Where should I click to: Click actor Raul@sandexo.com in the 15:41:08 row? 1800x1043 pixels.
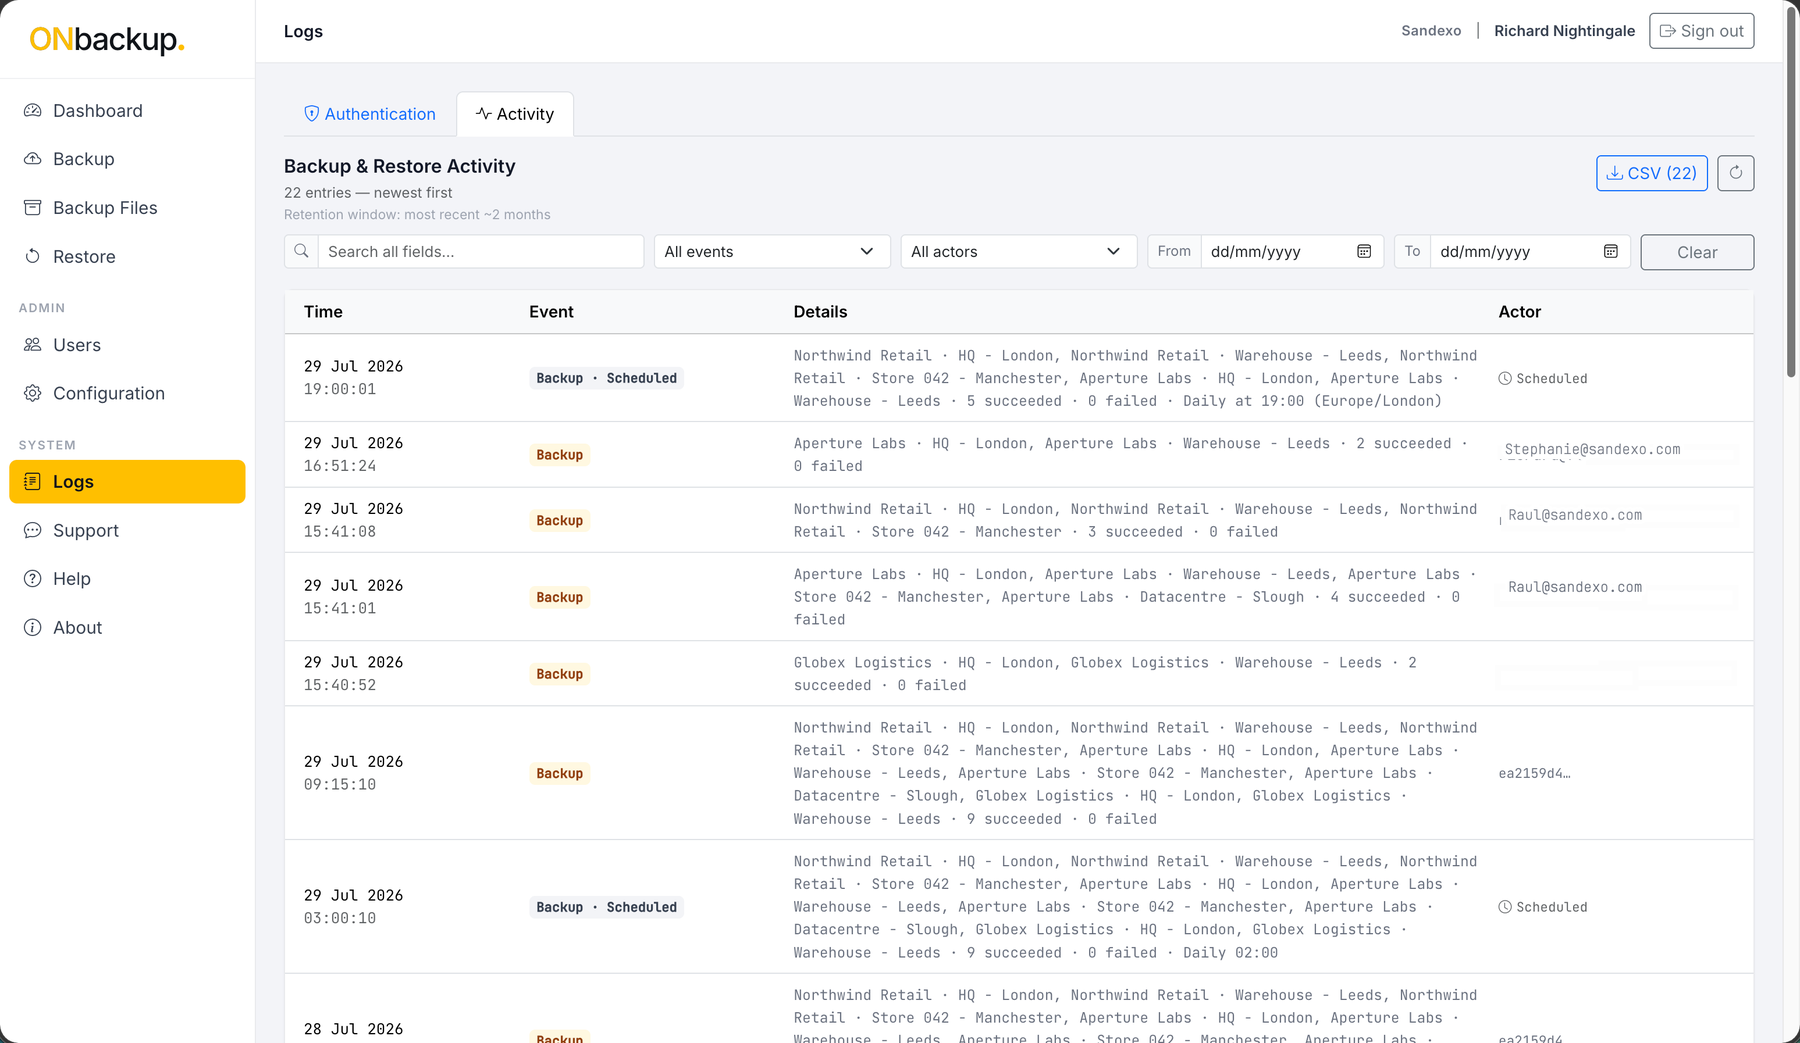pos(1575,515)
